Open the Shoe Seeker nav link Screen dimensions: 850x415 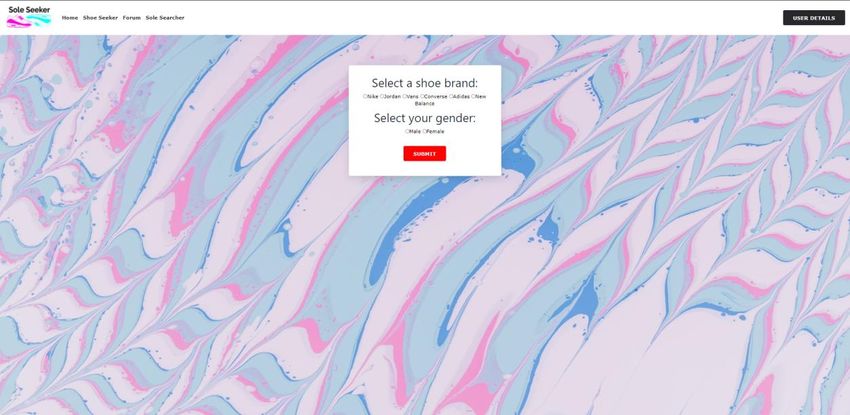100,18
